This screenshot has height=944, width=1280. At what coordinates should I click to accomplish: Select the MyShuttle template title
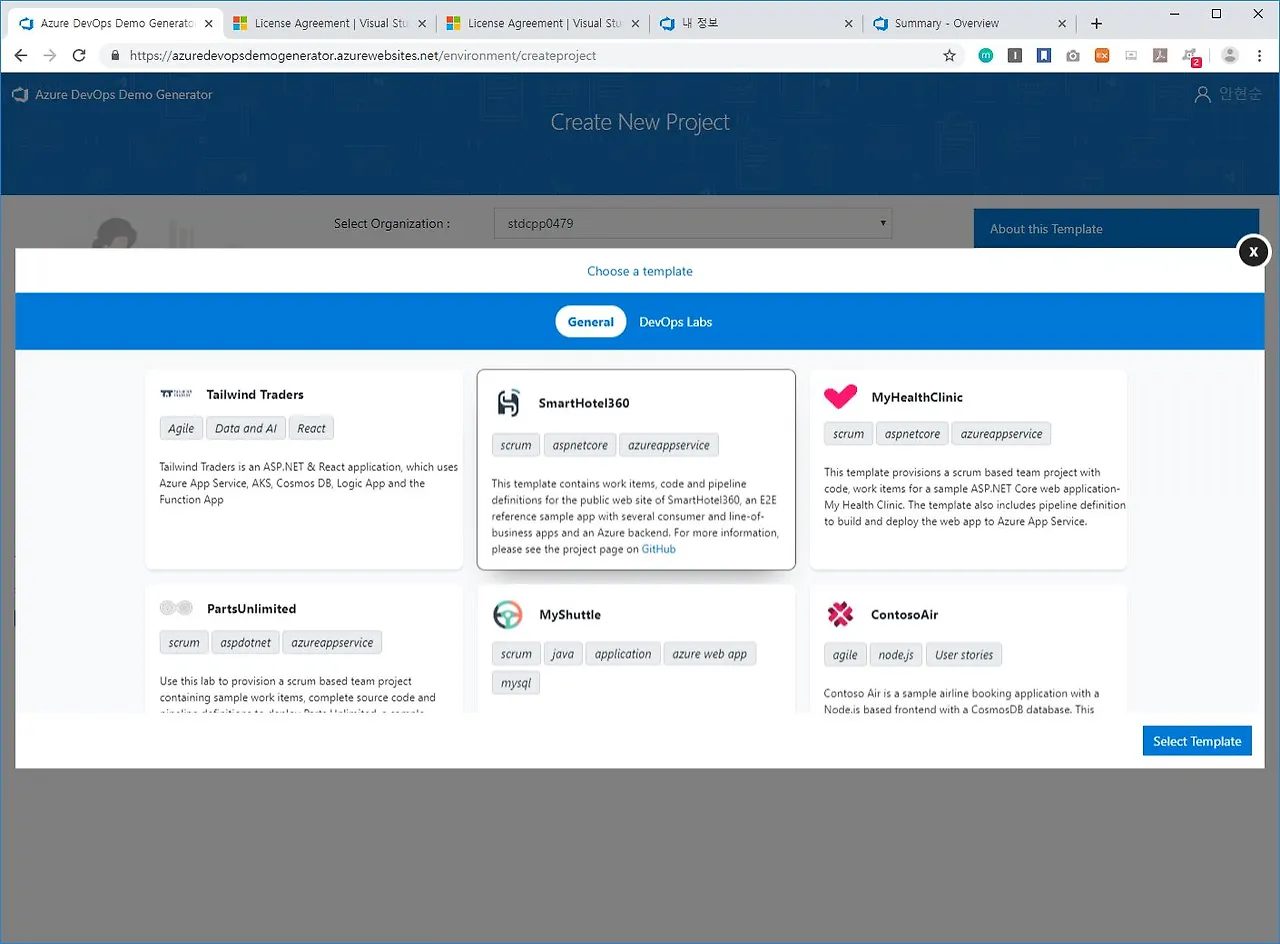570,614
